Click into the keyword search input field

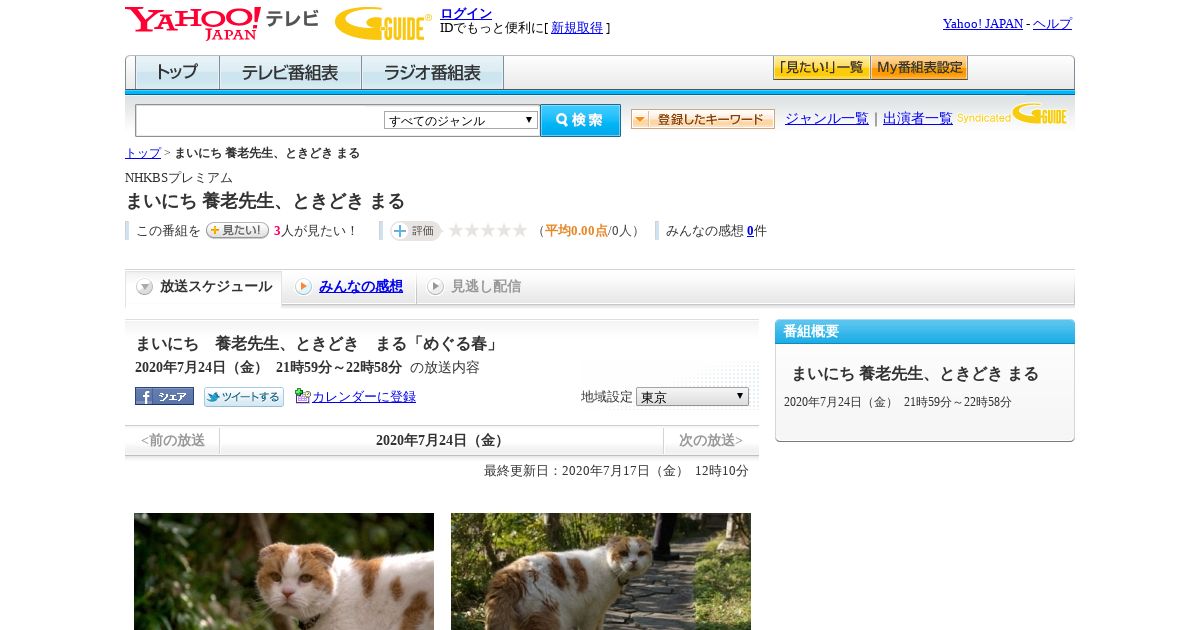coord(260,120)
